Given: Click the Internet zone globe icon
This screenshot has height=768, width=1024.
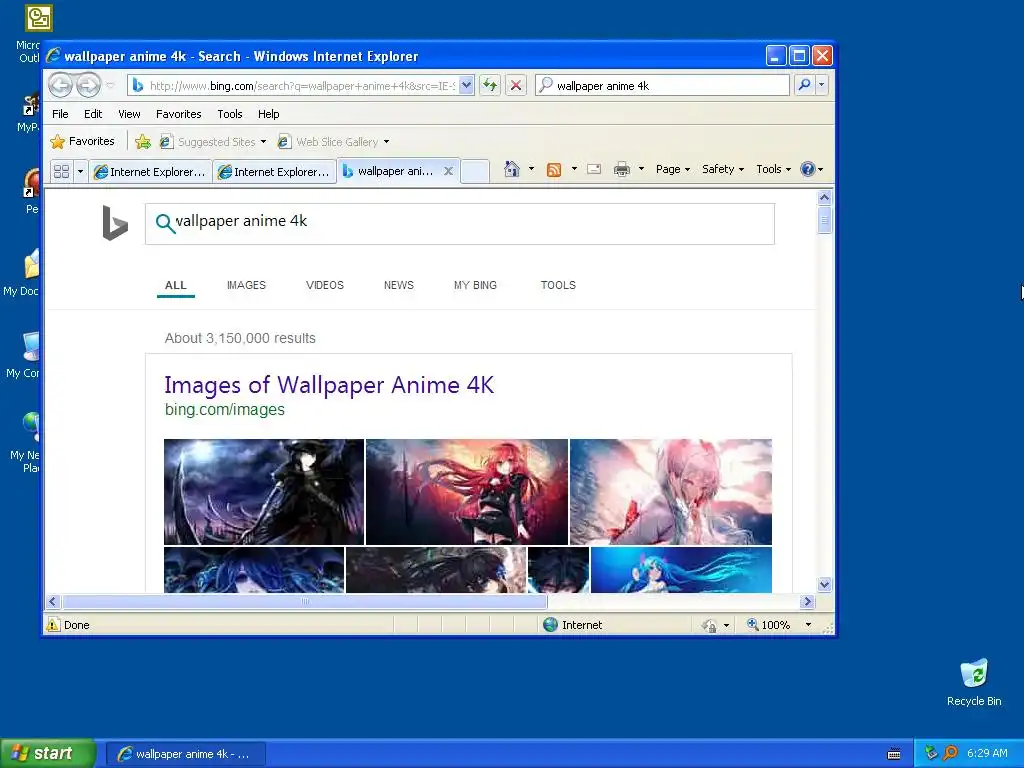Looking at the screenshot, I should [x=551, y=625].
